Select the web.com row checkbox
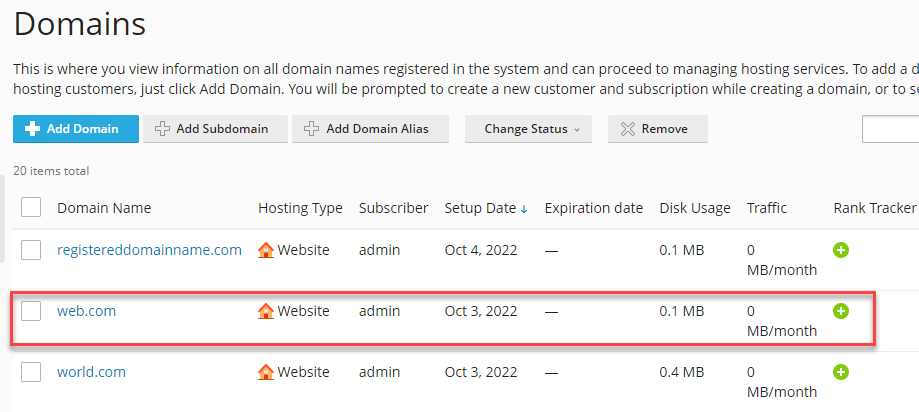 [x=31, y=311]
